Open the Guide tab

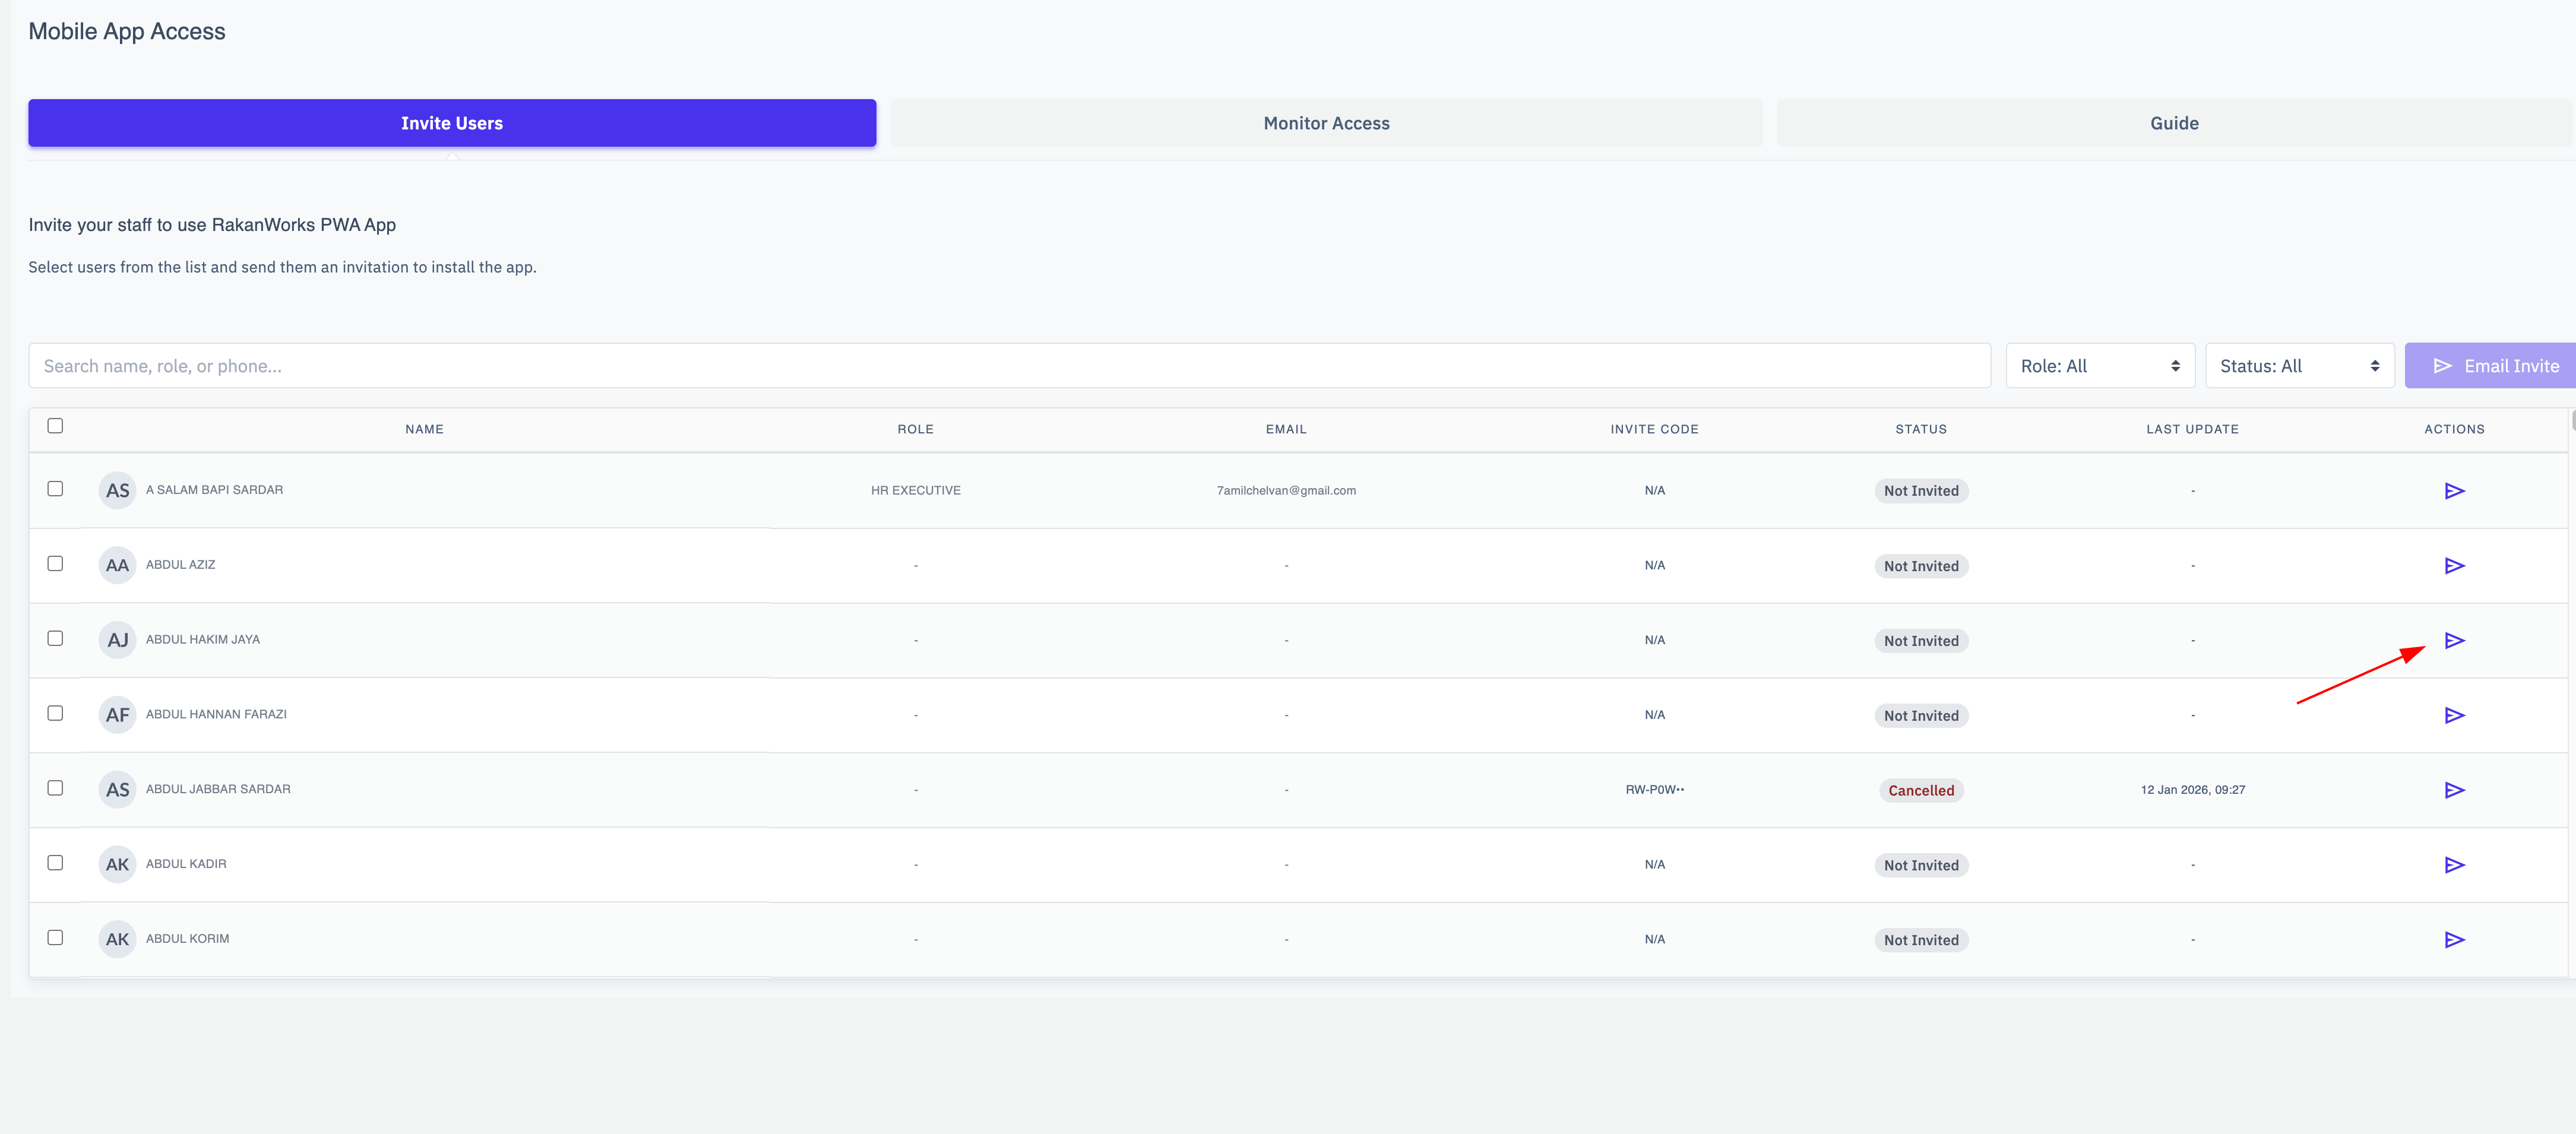click(x=2173, y=123)
